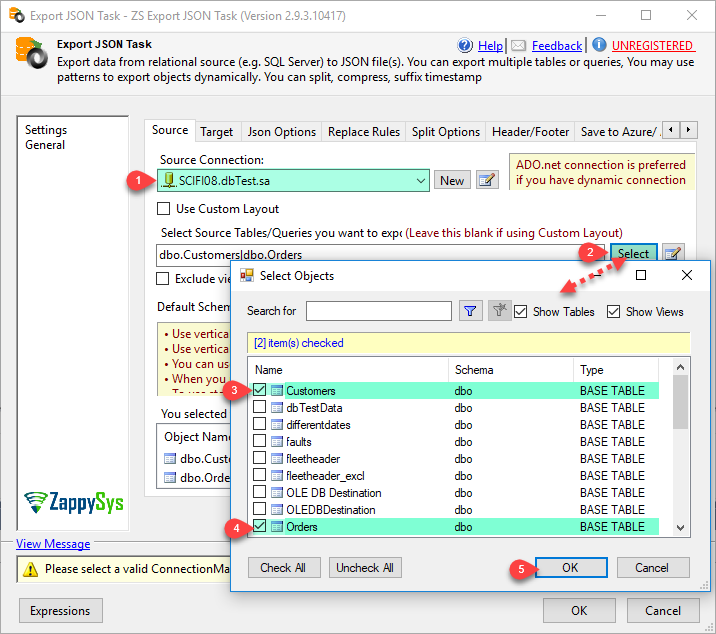Uncheck the Customers table checkbox
This screenshot has width=716, height=634.
tap(259, 390)
